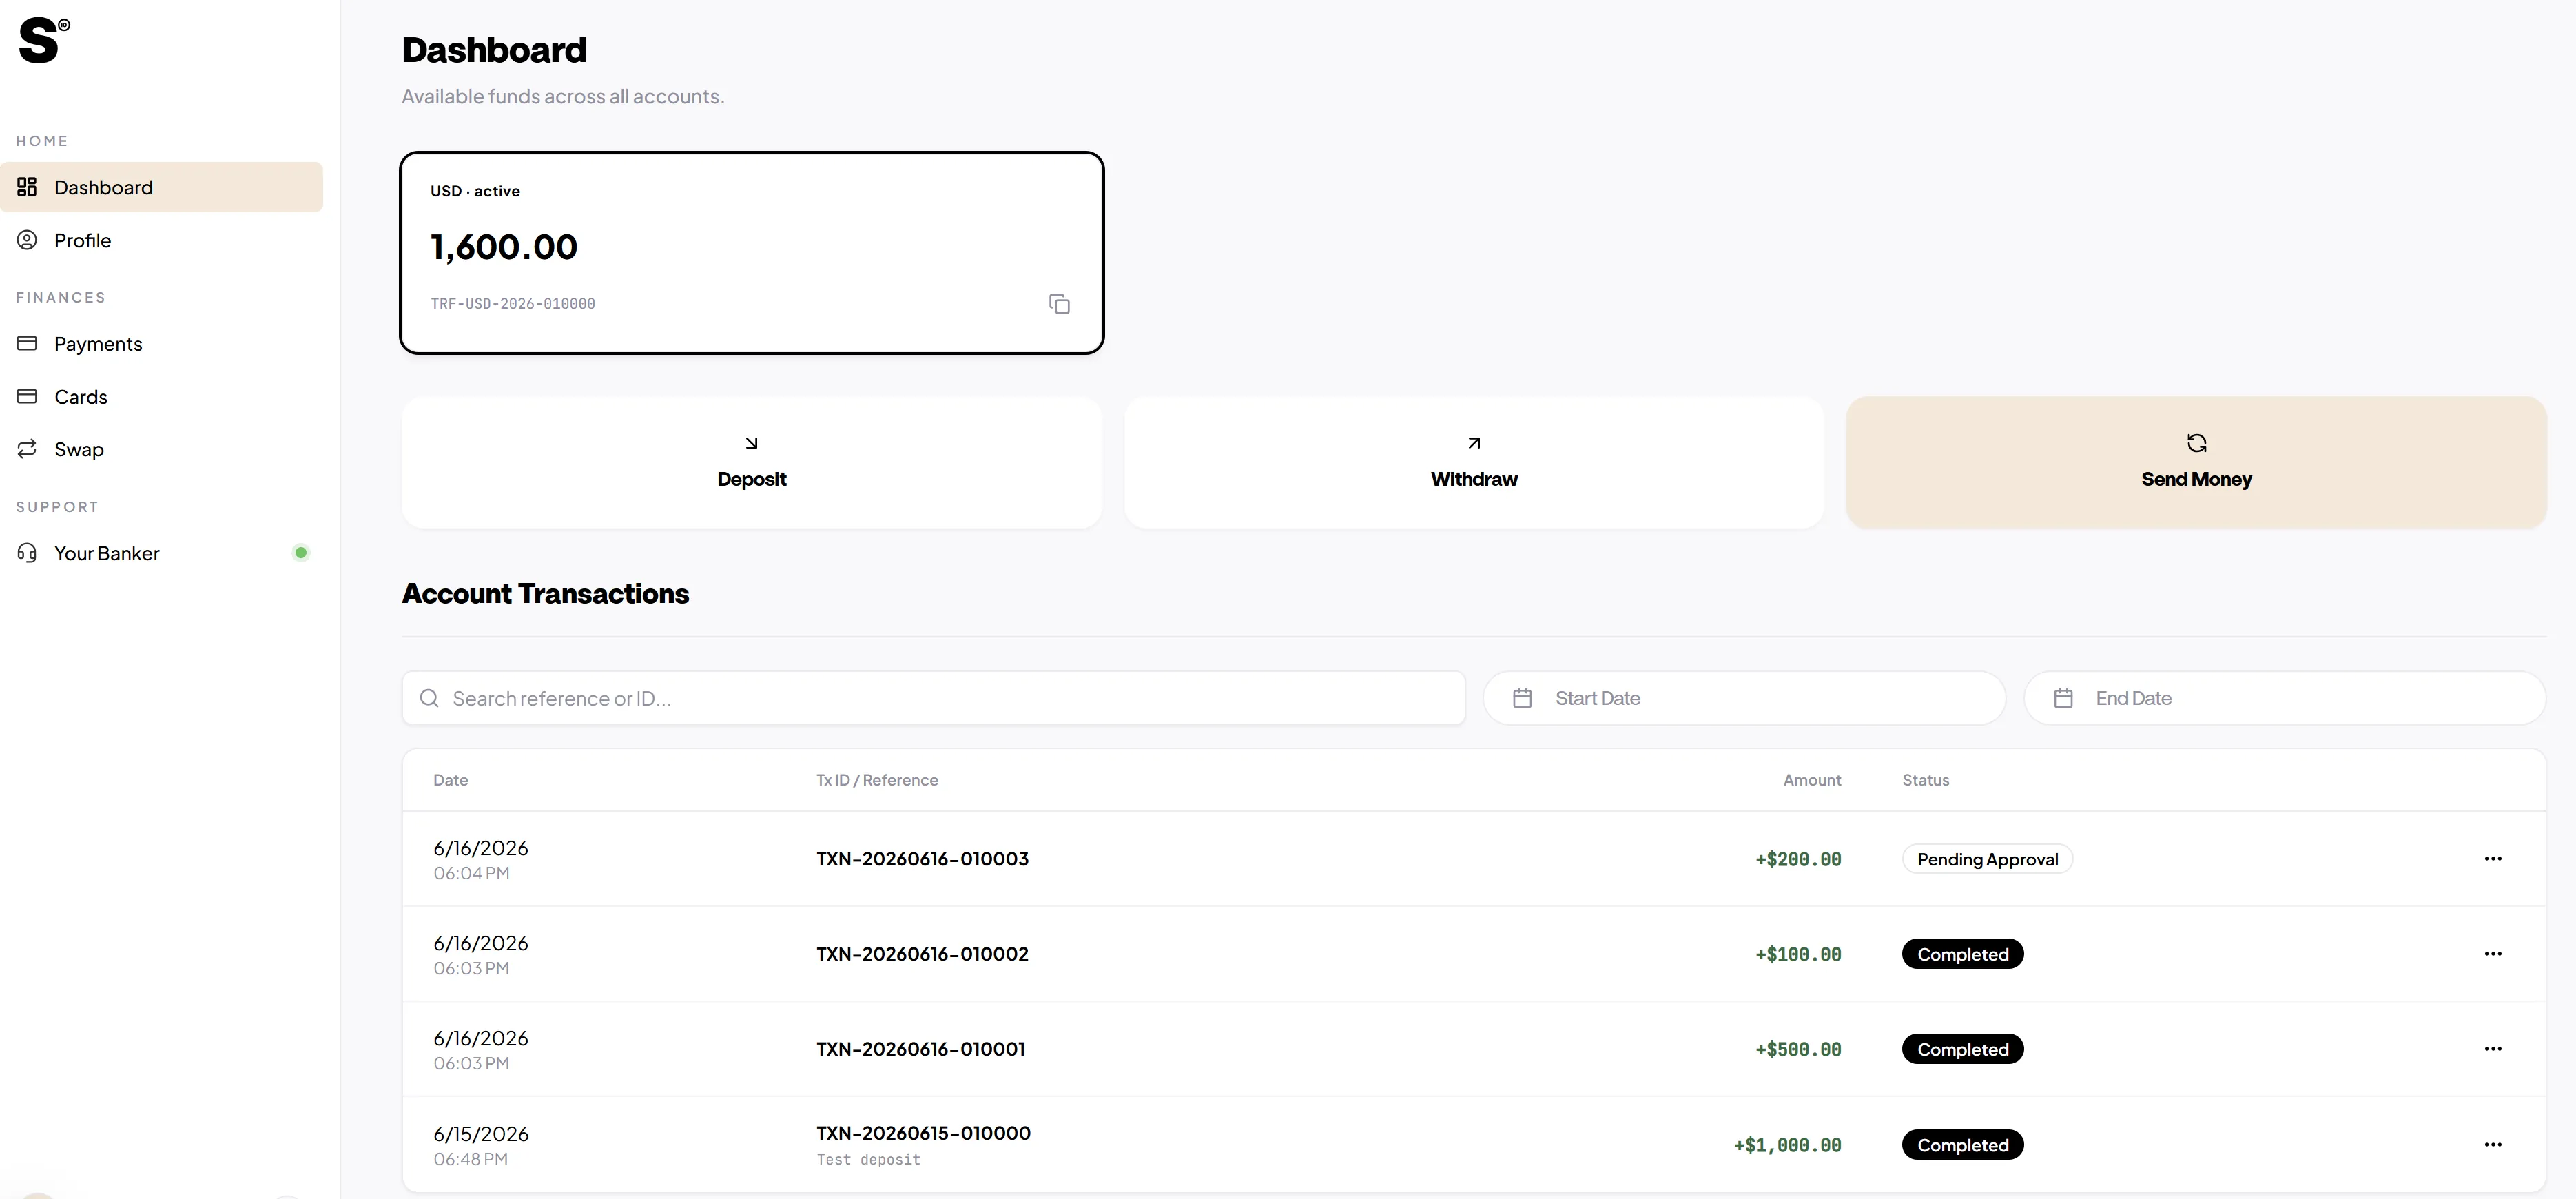Click the +$500.00 amount
This screenshot has height=1199, width=2576.
(x=1798, y=1049)
